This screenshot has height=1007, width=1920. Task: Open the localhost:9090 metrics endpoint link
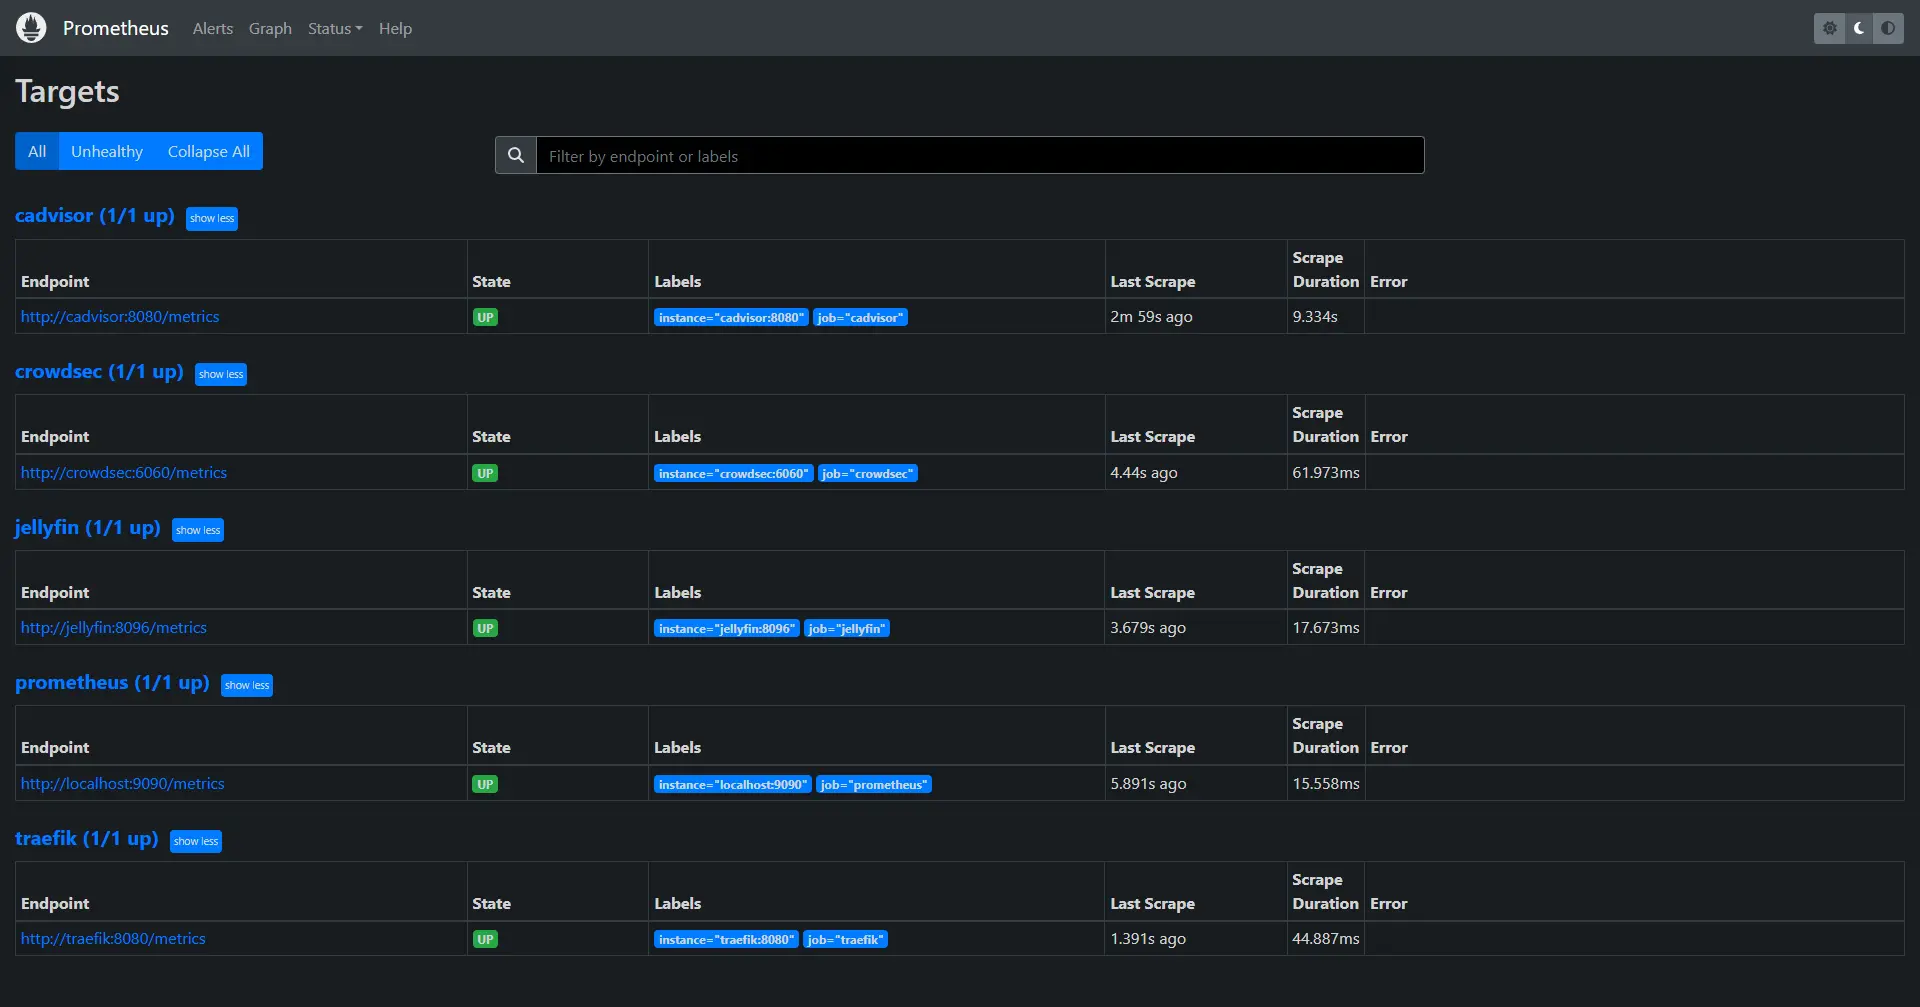point(123,784)
